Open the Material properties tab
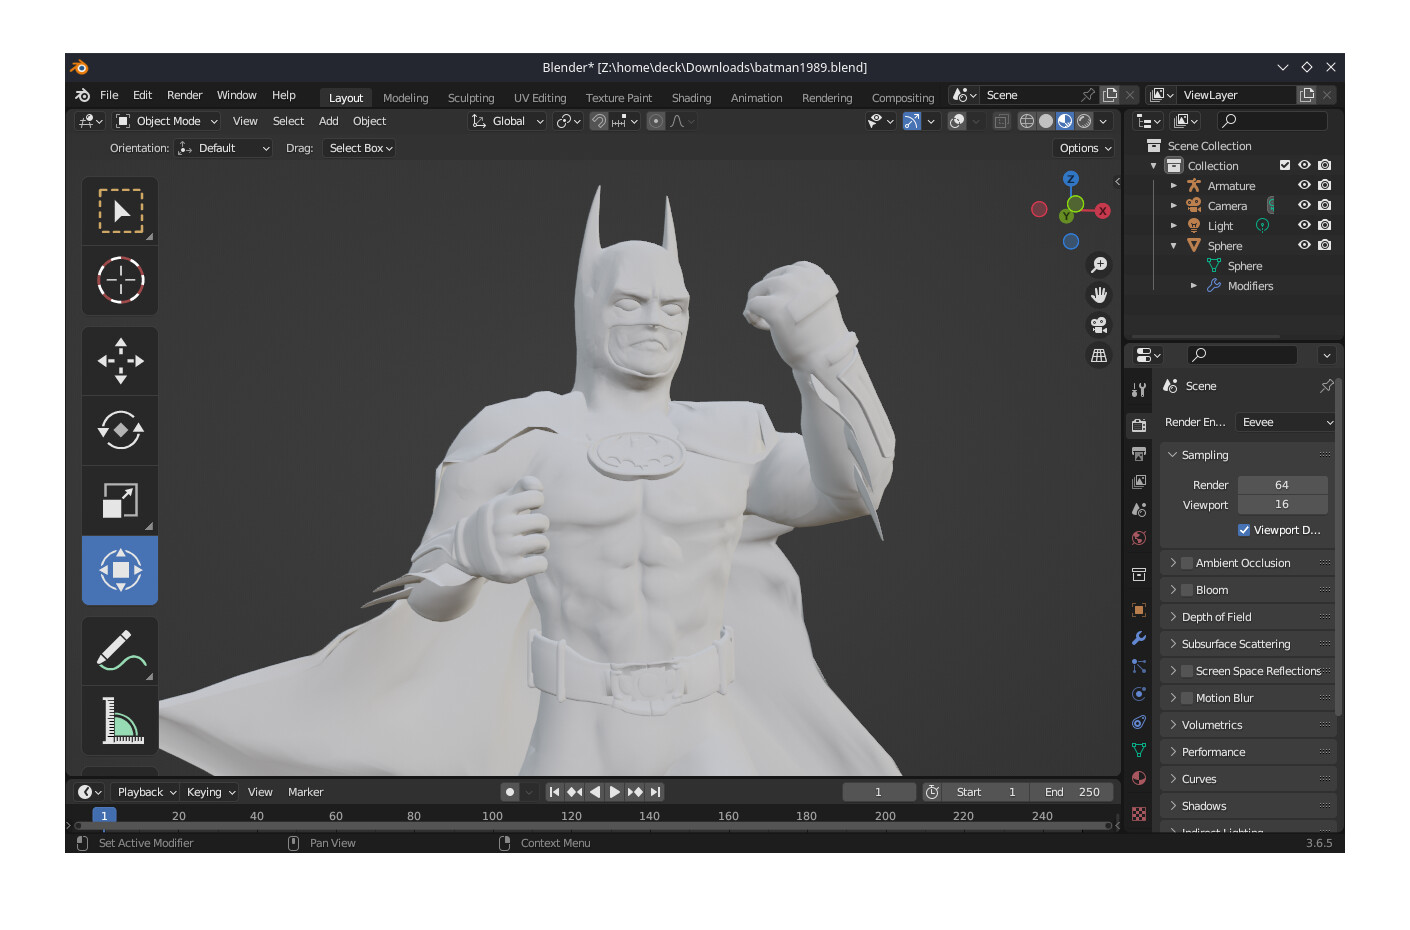This screenshot has height=930, width=1410. click(1139, 778)
